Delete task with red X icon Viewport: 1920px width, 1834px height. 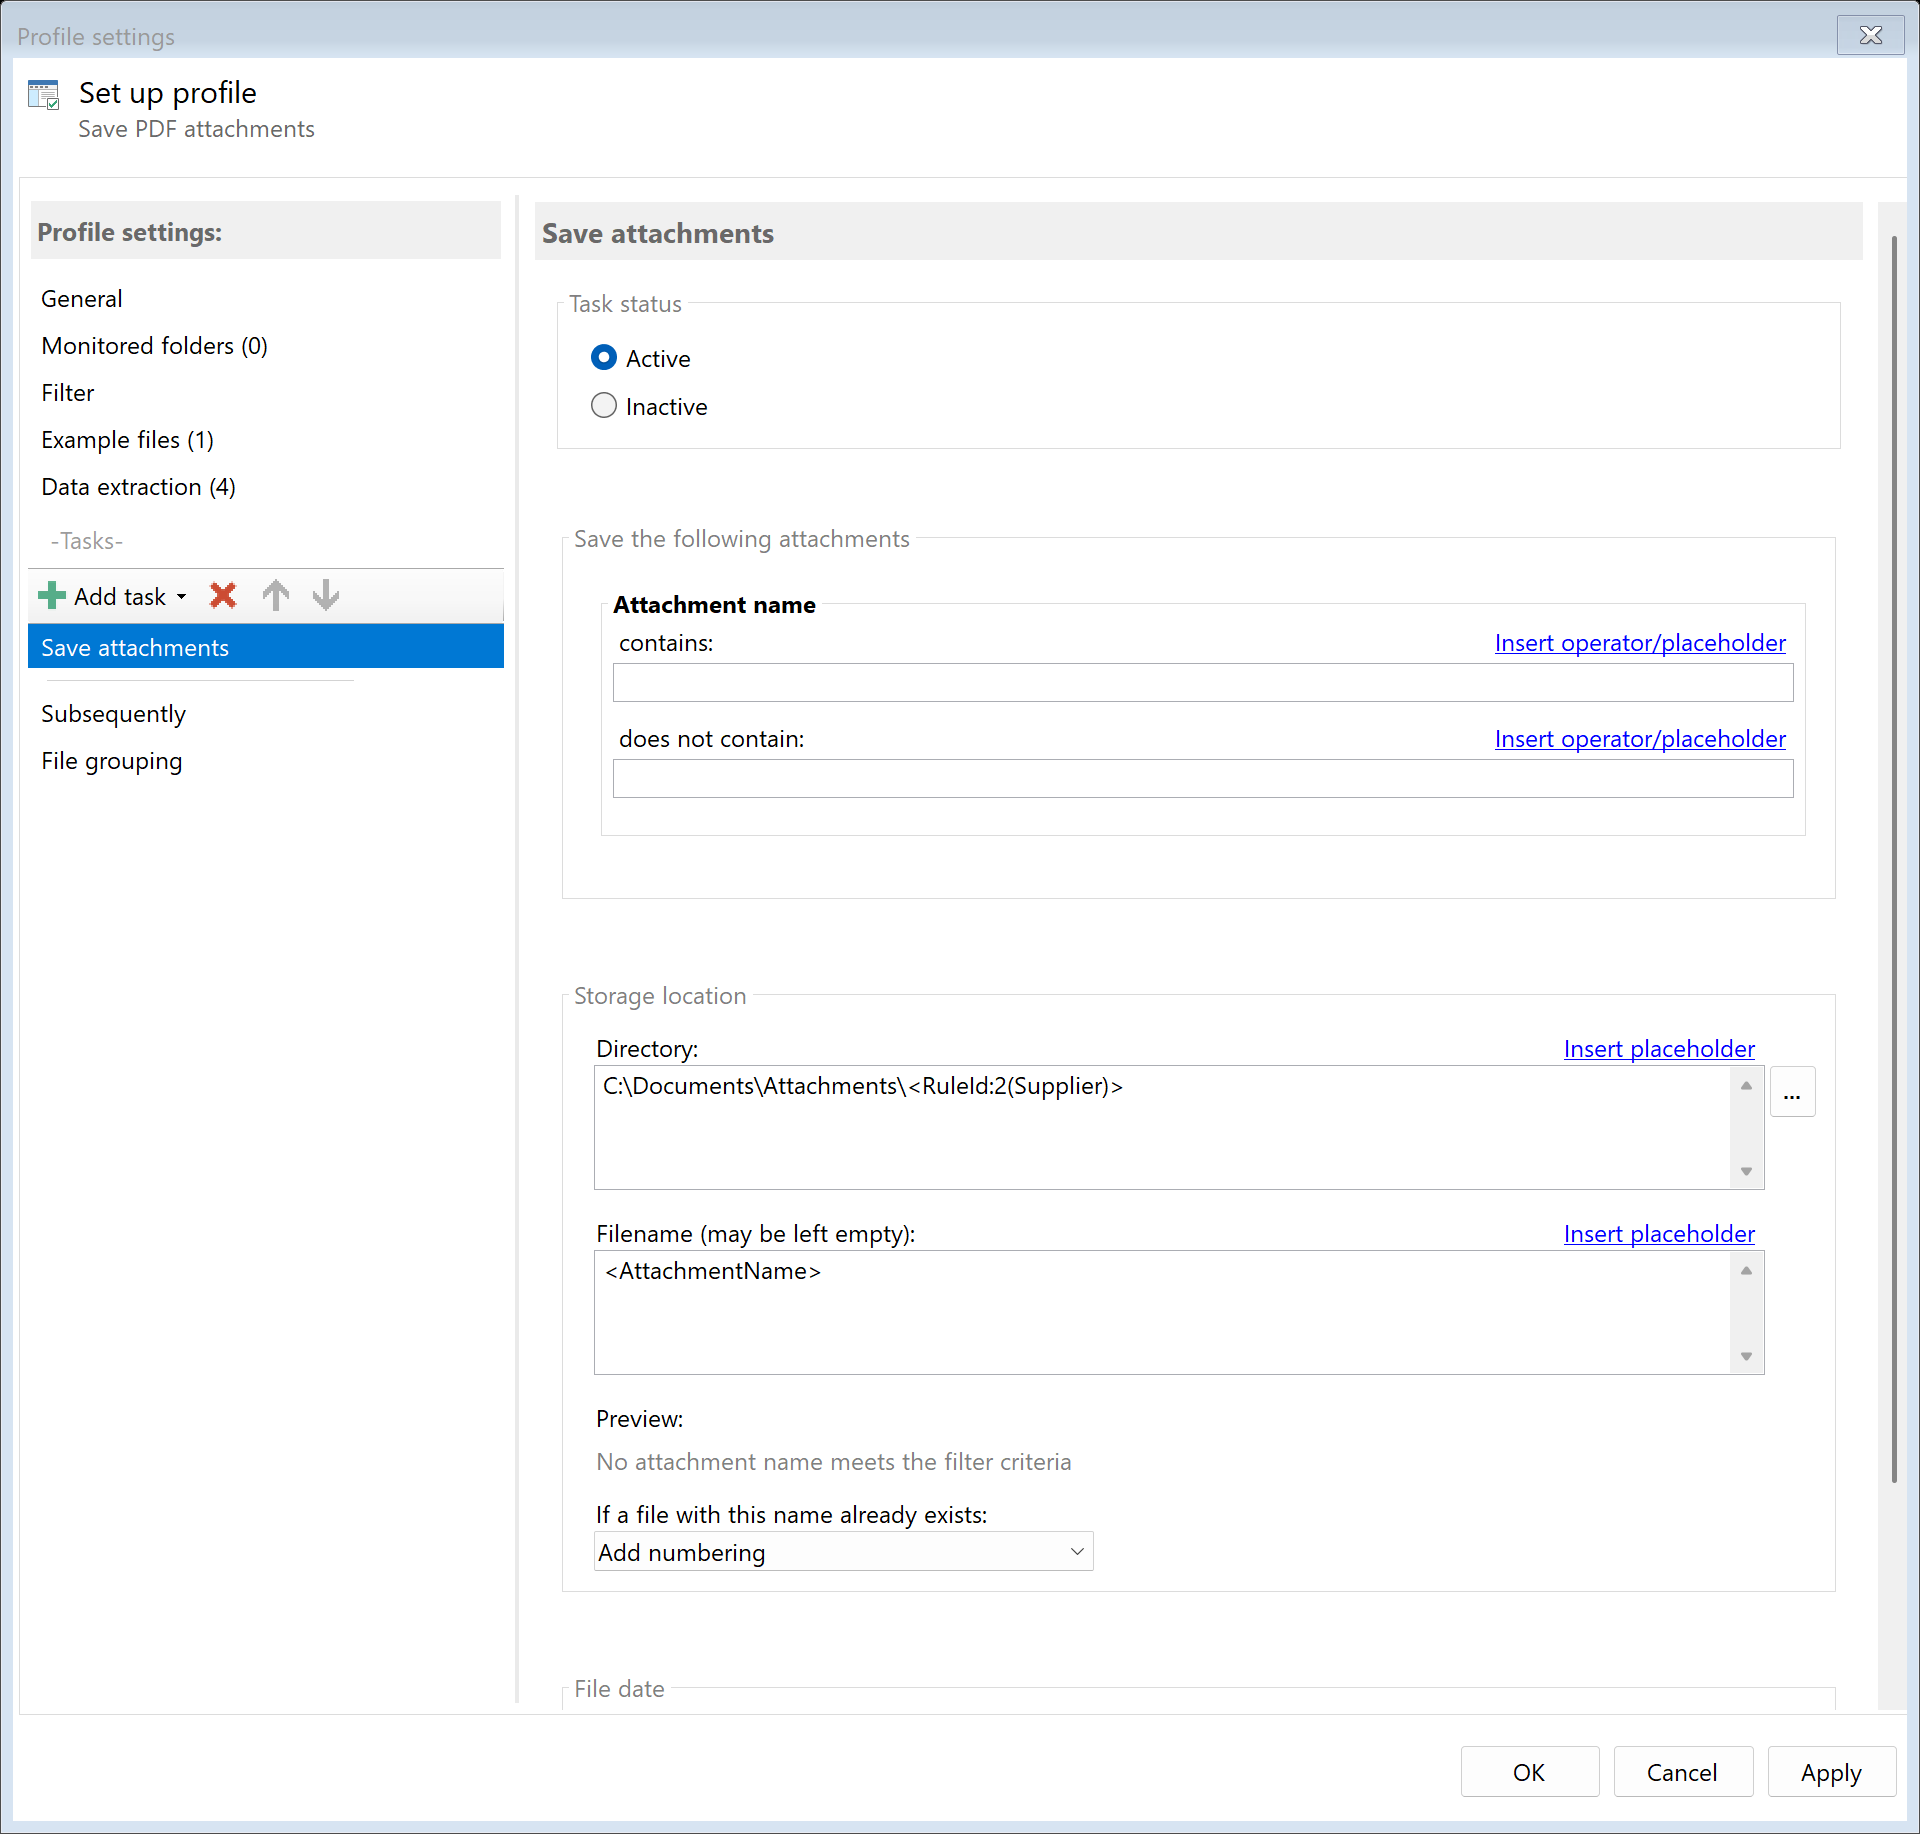tap(223, 596)
